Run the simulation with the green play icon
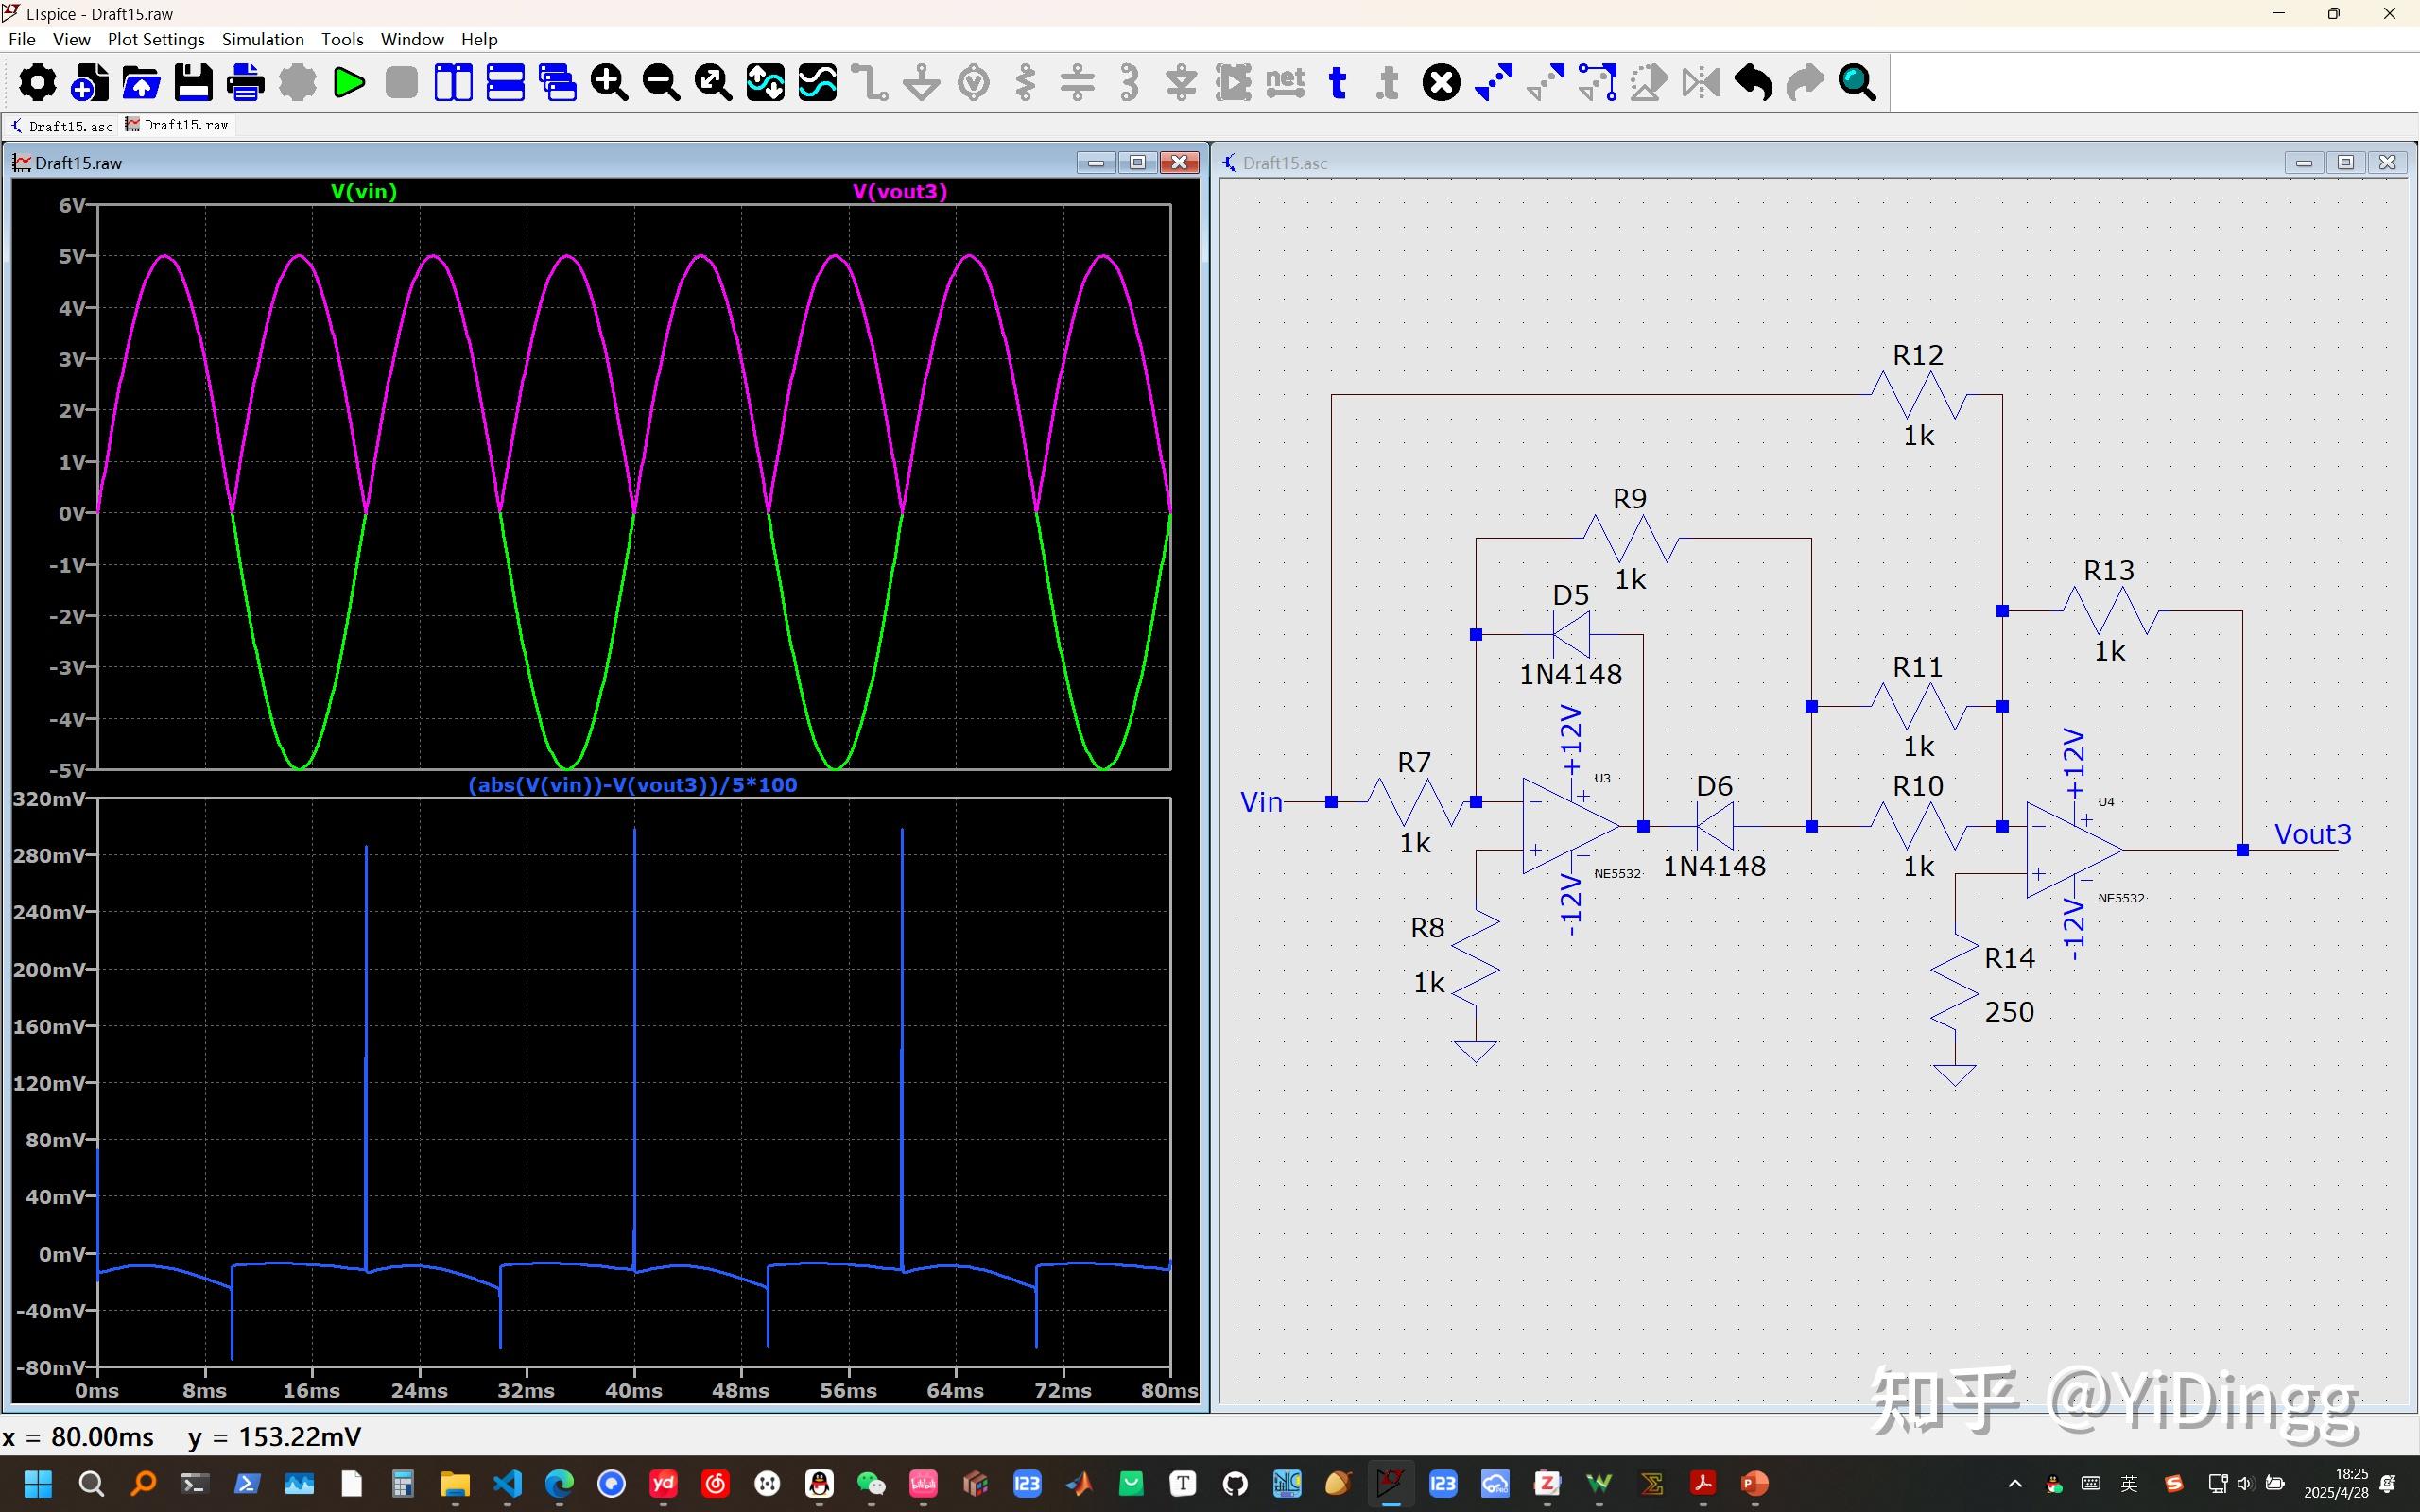2420x1512 pixels. (x=349, y=82)
